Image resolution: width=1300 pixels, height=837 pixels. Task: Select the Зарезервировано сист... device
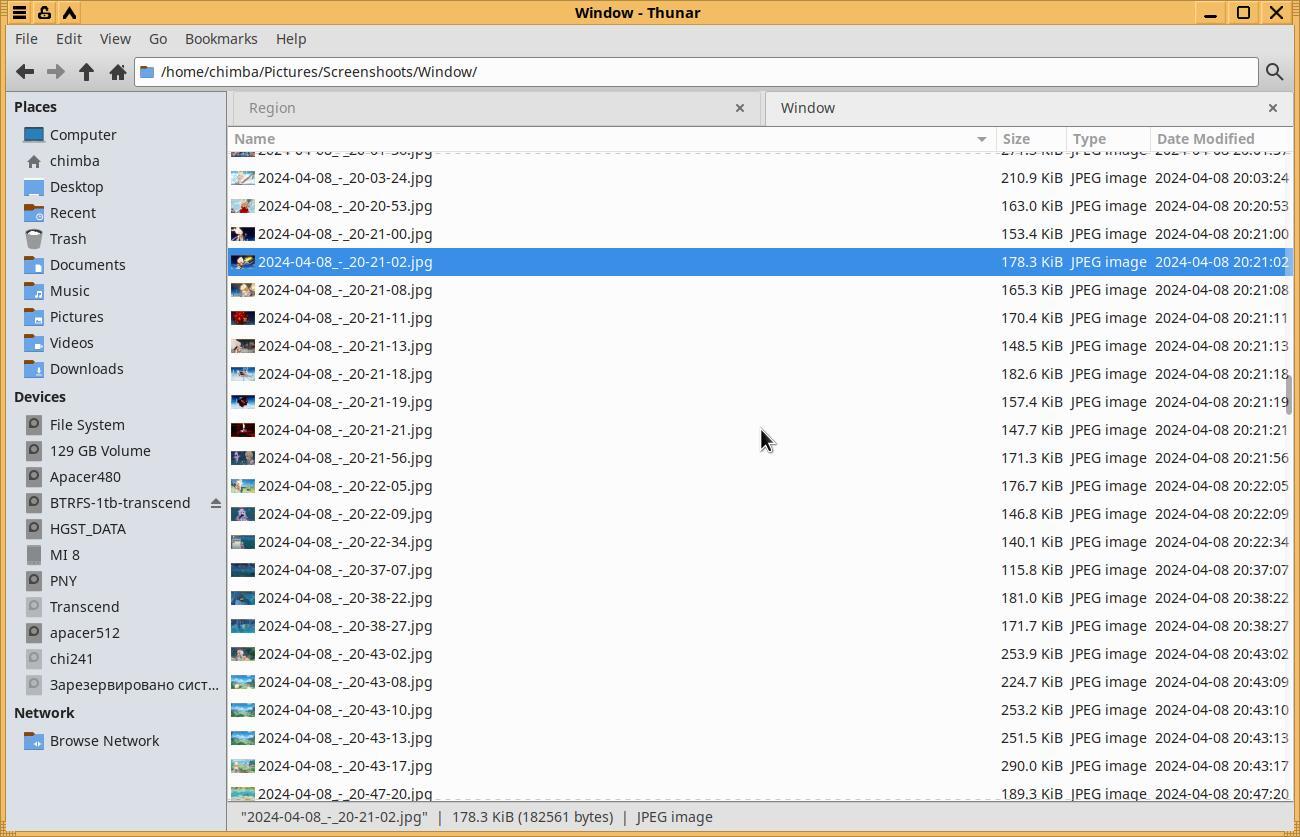click(134, 685)
